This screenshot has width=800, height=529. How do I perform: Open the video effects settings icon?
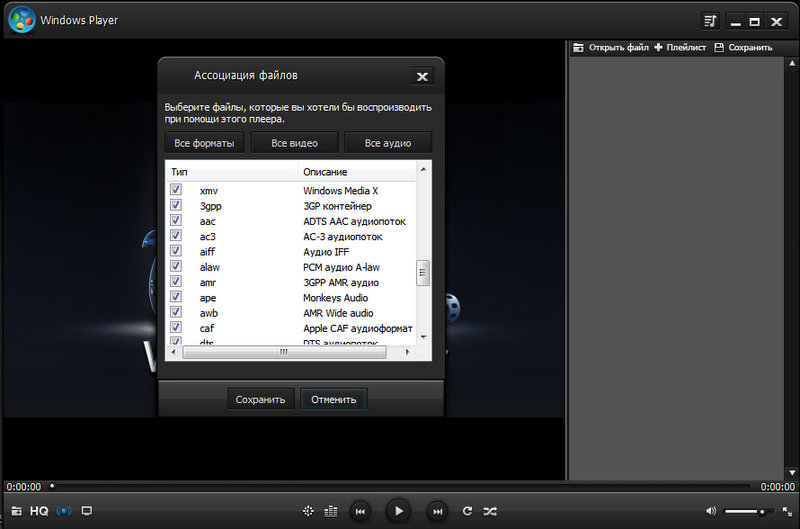point(308,511)
